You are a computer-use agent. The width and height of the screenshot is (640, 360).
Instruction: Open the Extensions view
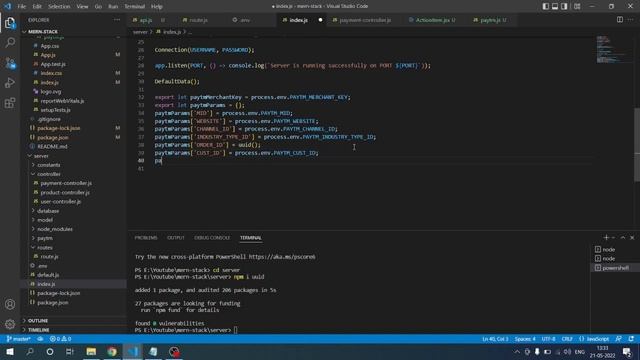click(x=10, y=103)
